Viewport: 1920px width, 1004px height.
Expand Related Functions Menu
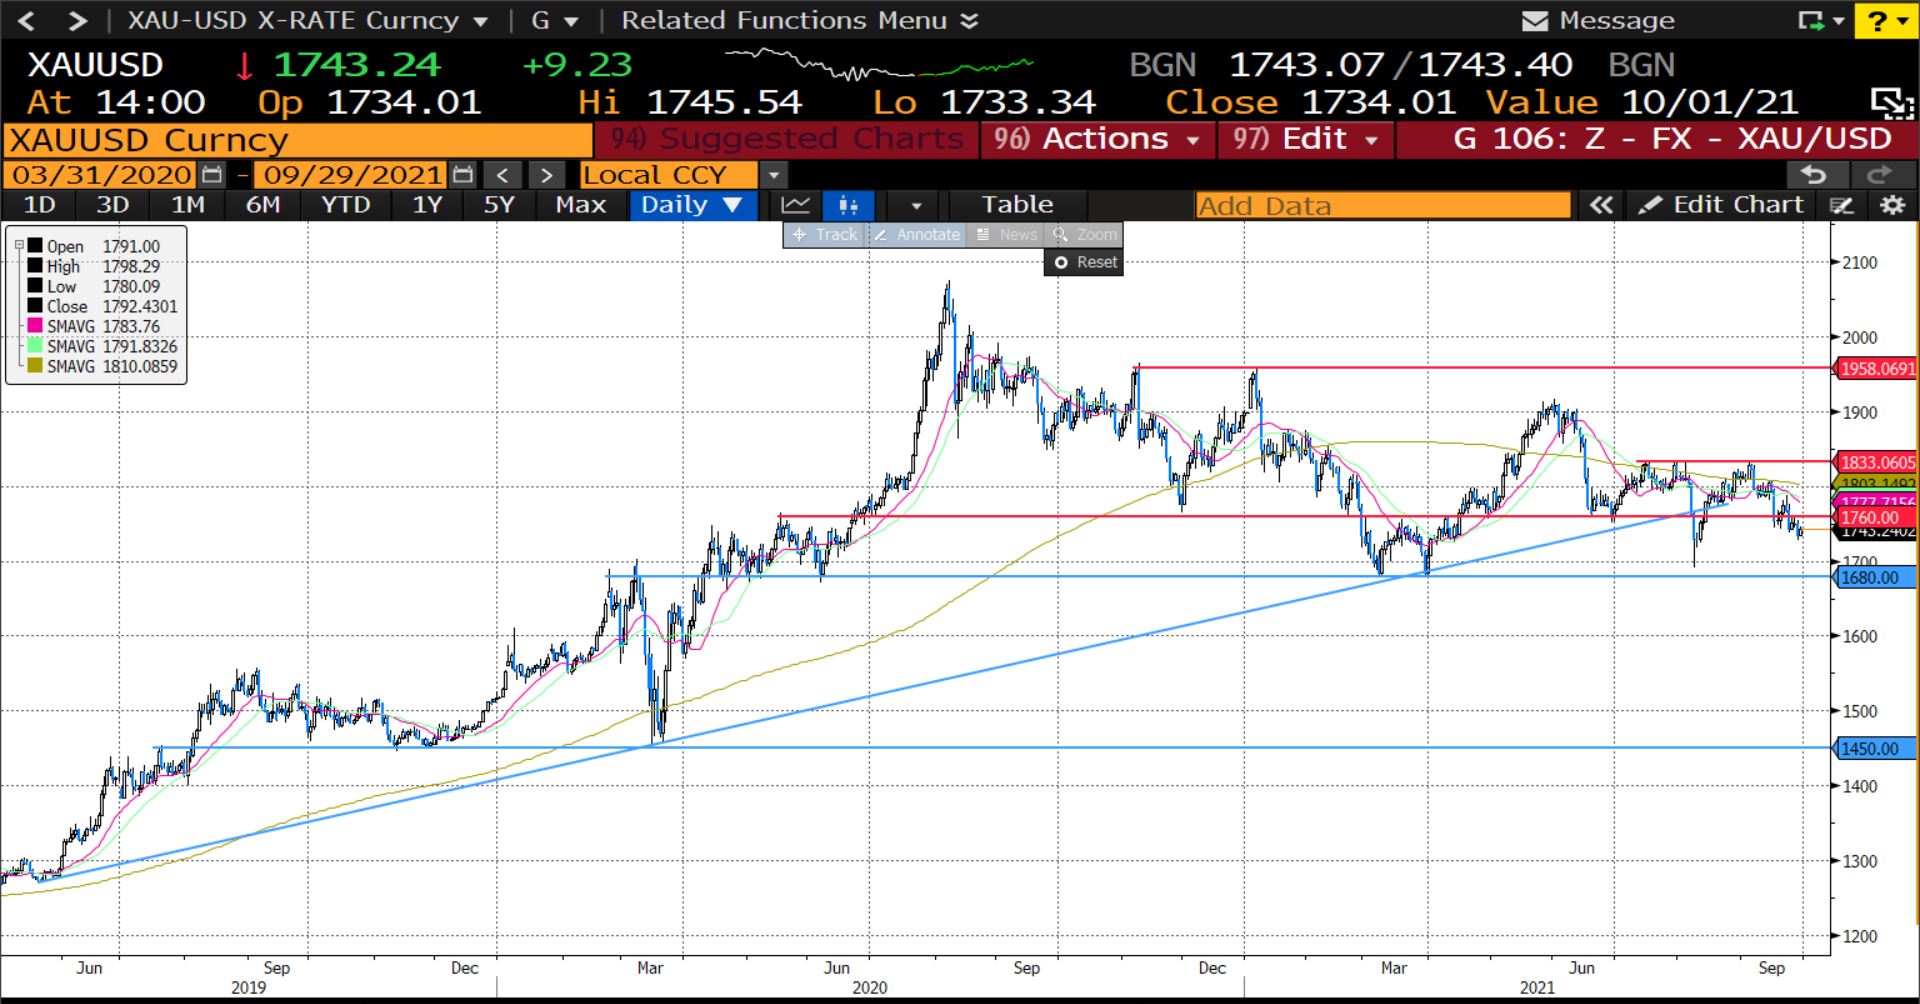pos(799,20)
